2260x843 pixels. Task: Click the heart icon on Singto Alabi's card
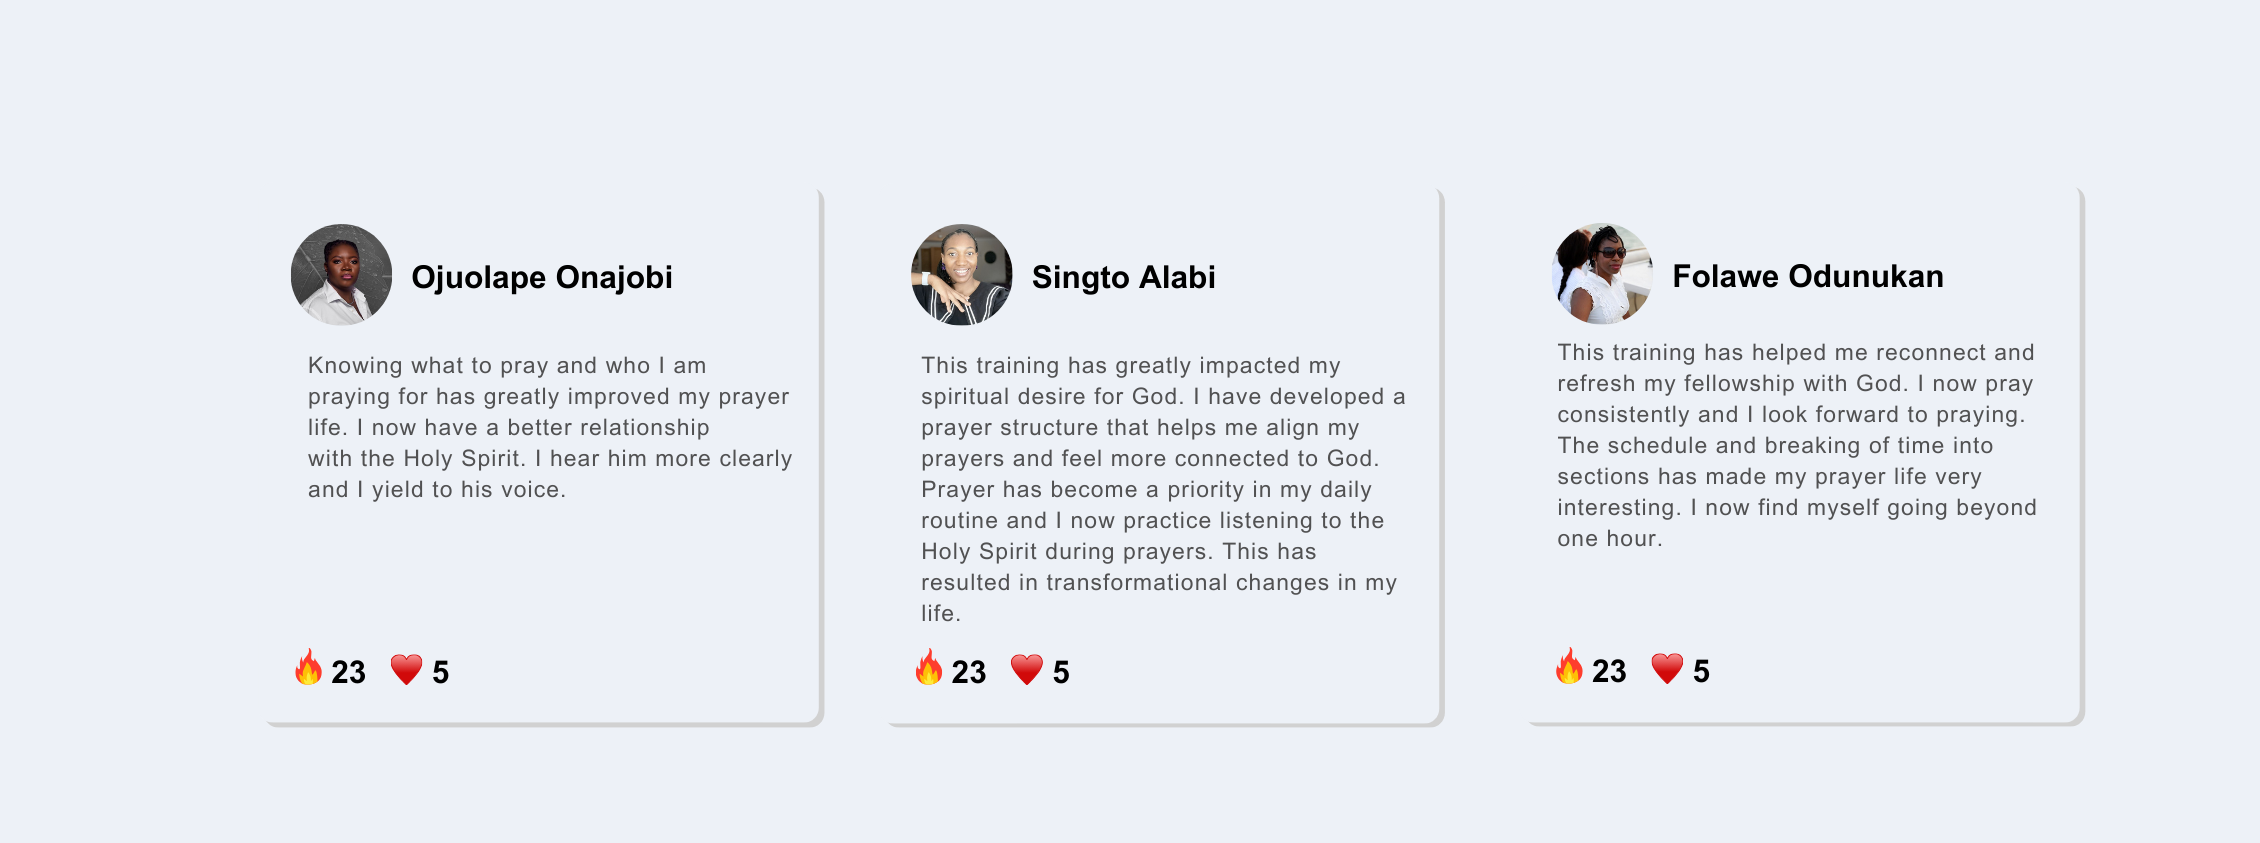1027,669
